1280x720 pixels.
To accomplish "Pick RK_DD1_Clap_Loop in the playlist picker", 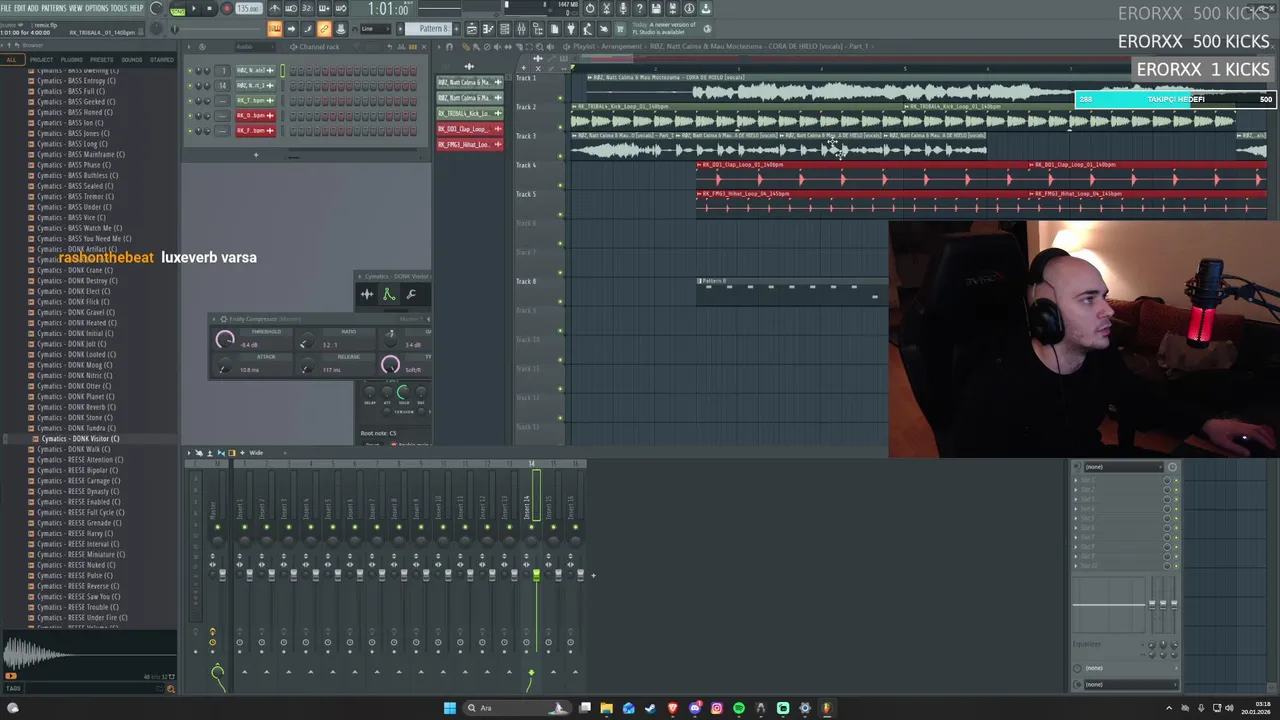I will coord(469,129).
